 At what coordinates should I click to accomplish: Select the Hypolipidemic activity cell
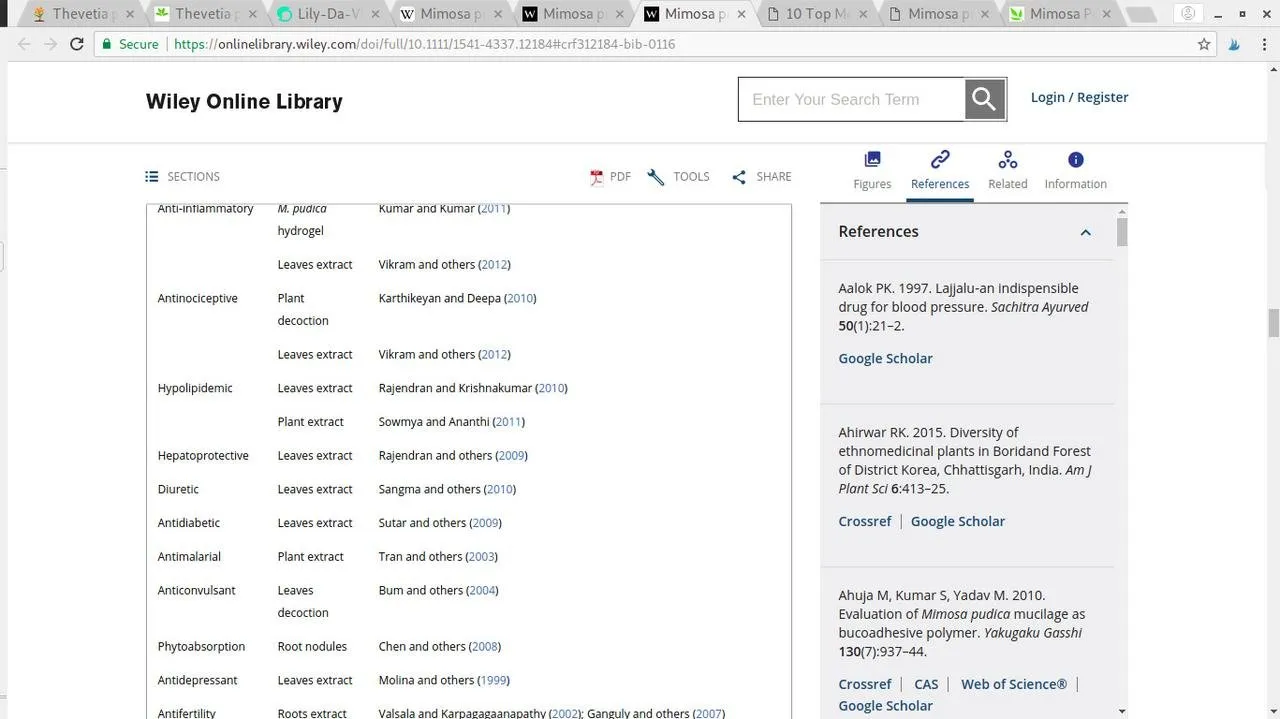click(195, 388)
